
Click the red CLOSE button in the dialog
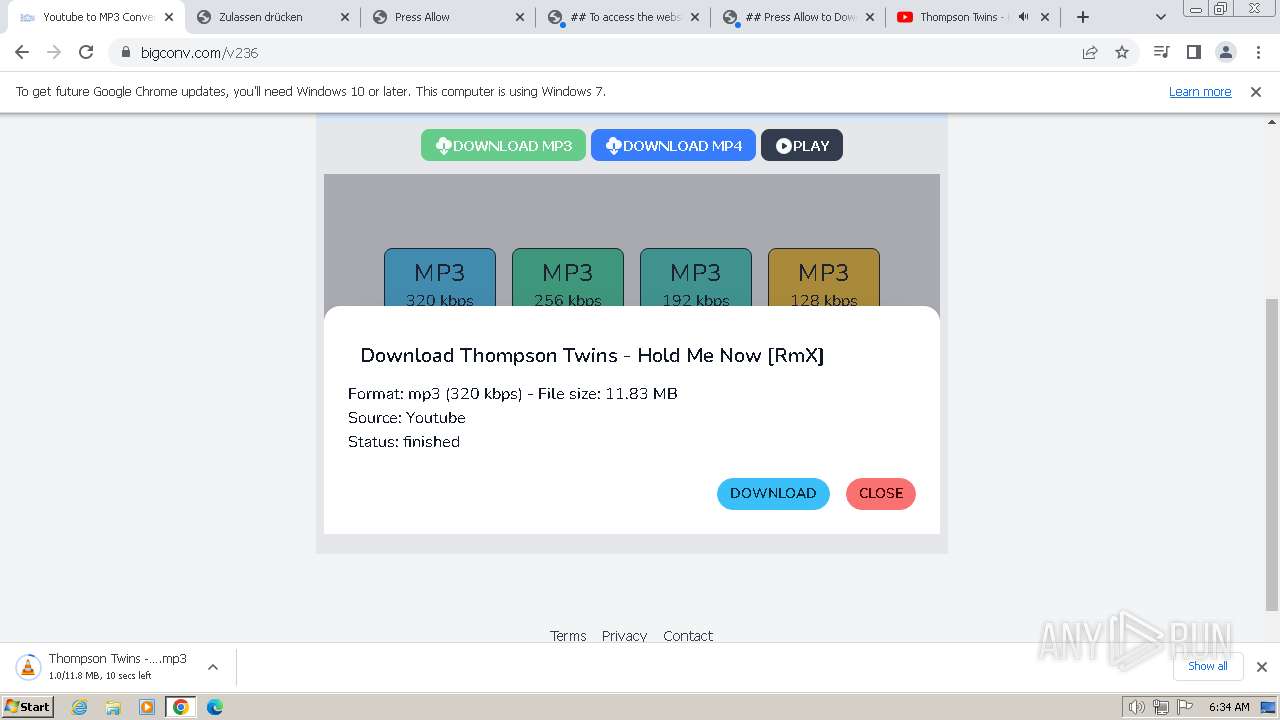click(881, 493)
